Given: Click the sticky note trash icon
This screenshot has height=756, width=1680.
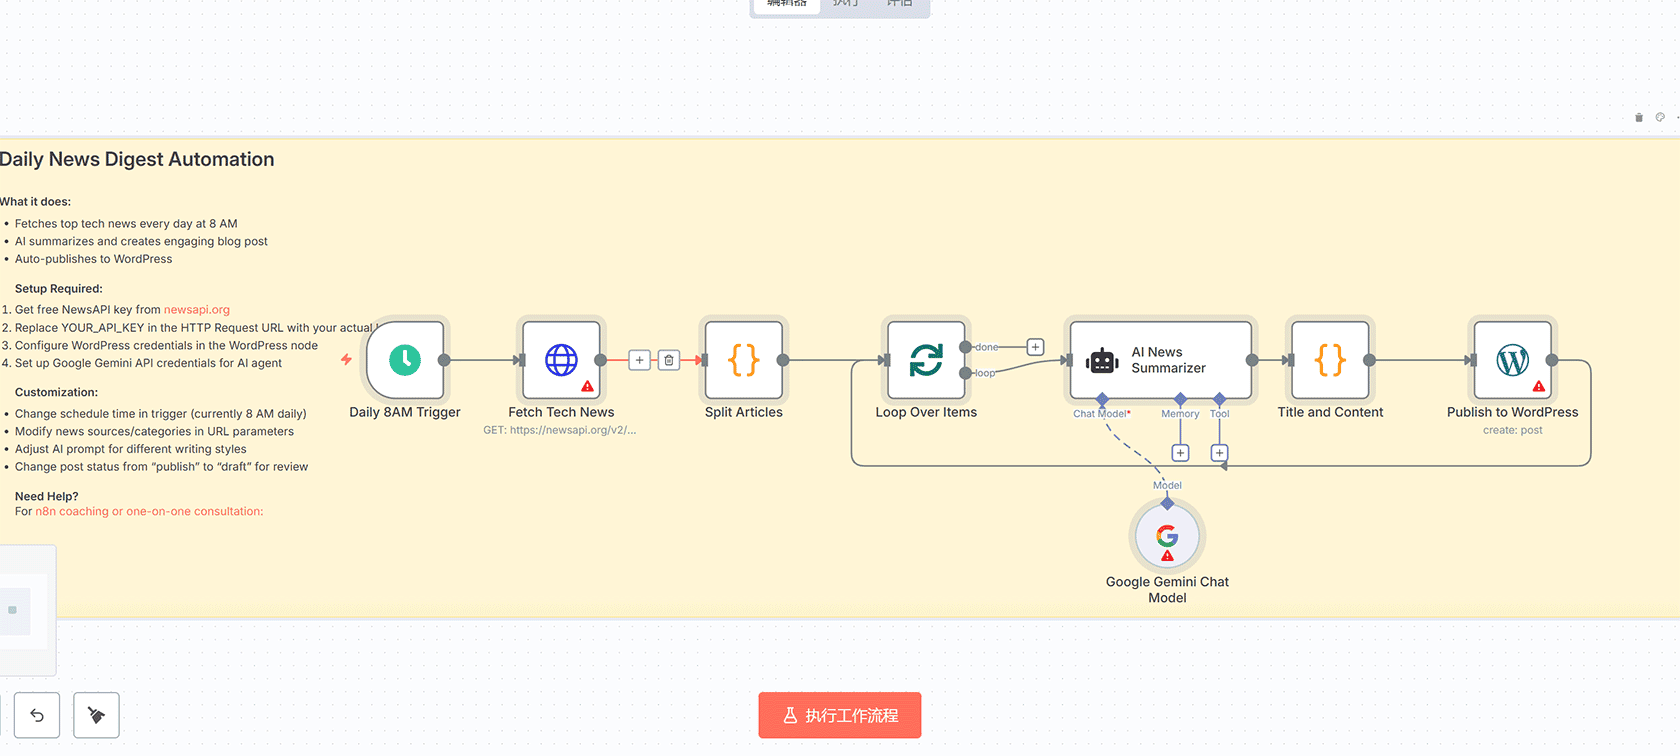Looking at the screenshot, I should click(x=1639, y=118).
